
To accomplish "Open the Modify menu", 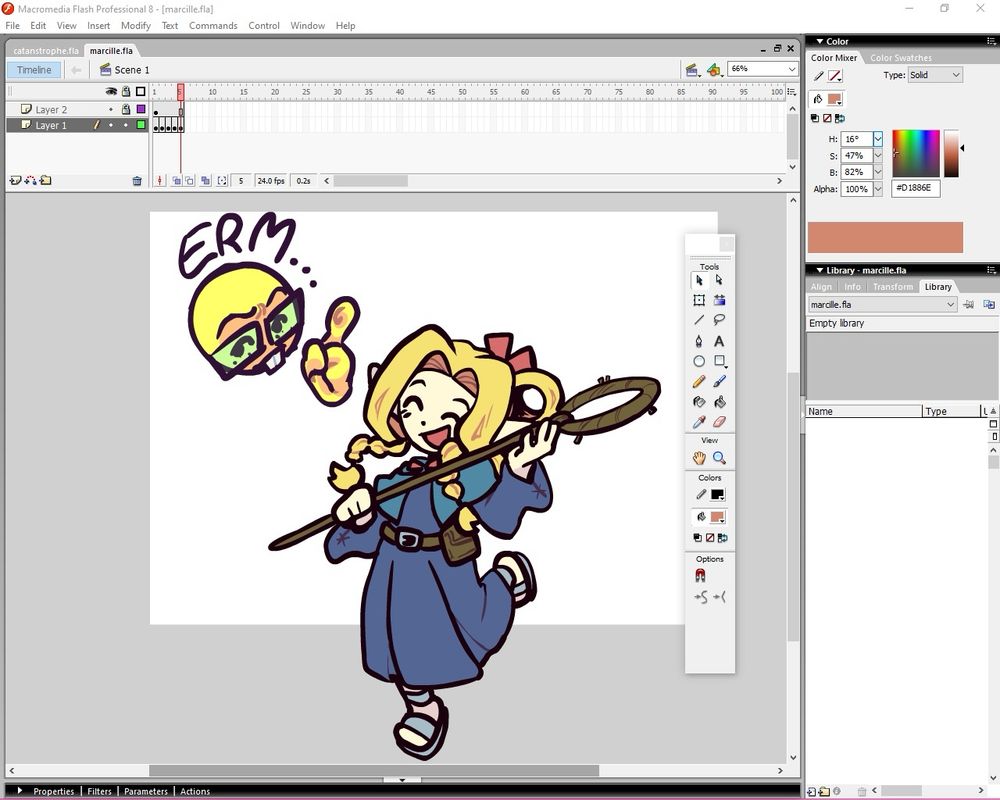I will point(135,25).
